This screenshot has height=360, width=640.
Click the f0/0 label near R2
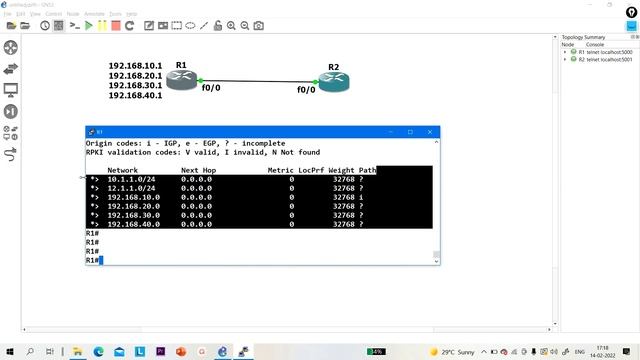point(306,90)
